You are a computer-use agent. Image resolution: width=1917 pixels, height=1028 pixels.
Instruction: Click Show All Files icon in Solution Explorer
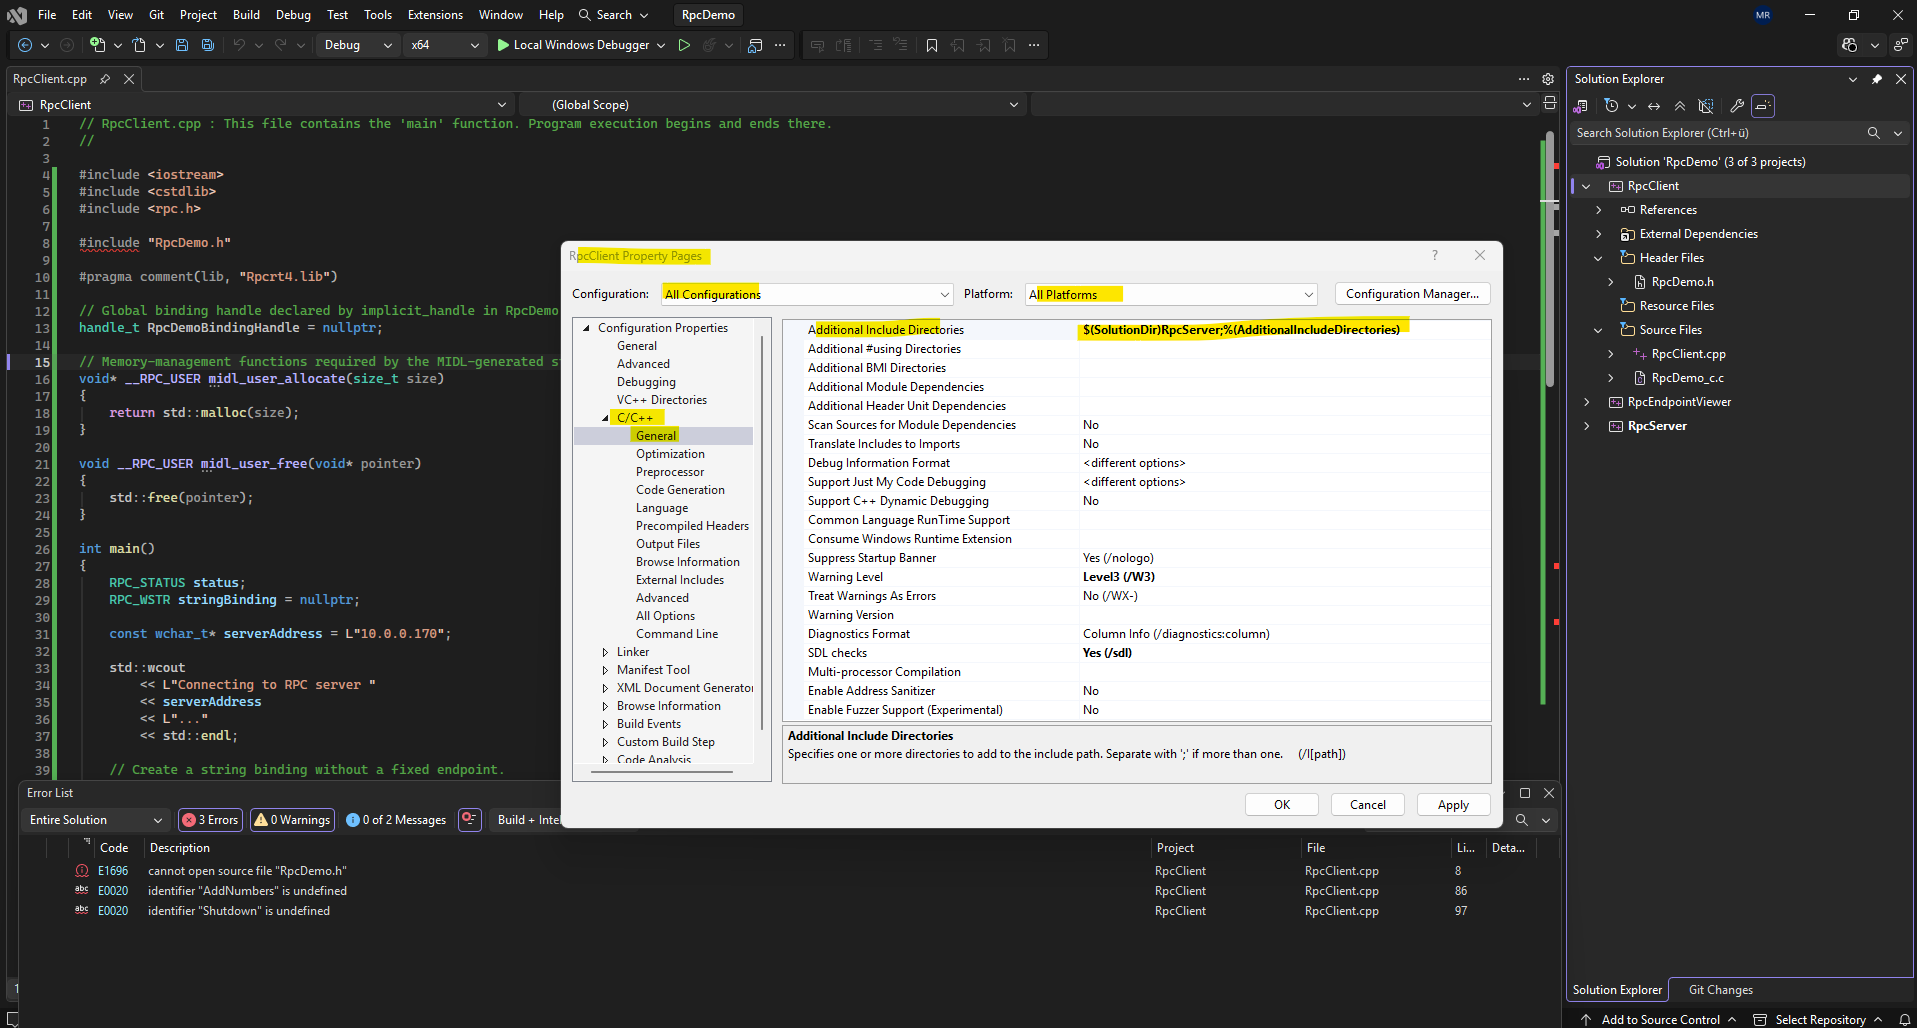click(1706, 106)
